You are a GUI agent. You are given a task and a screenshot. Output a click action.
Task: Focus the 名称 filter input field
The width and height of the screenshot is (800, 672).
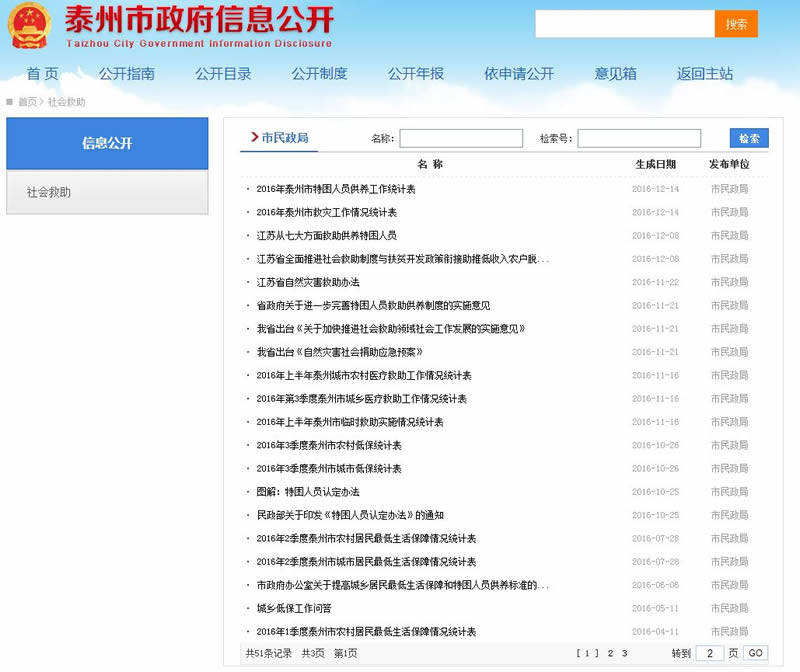click(x=461, y=138)
